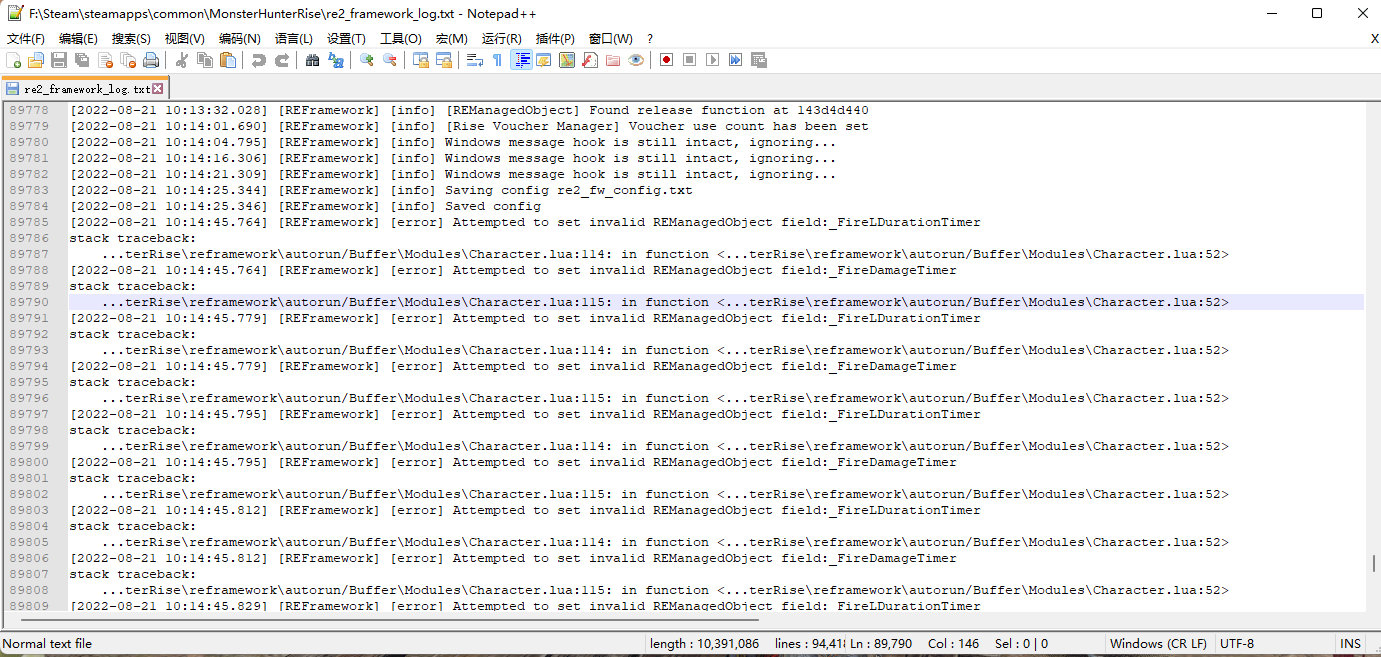Print the log file
Screen dimensions: 1381x657
(x=152, y=60)
